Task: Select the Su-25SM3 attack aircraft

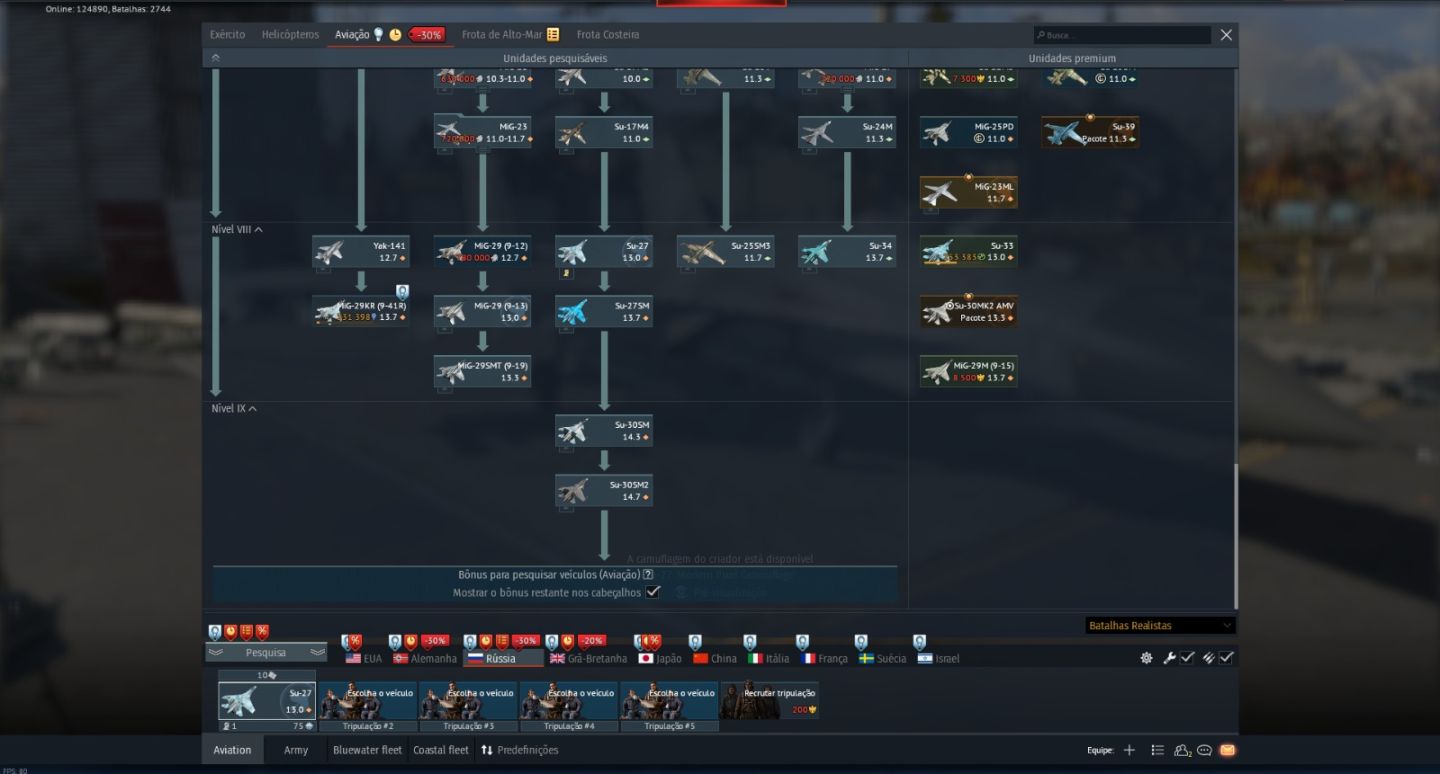Action: pyautogui.click(x=726, y=251)
